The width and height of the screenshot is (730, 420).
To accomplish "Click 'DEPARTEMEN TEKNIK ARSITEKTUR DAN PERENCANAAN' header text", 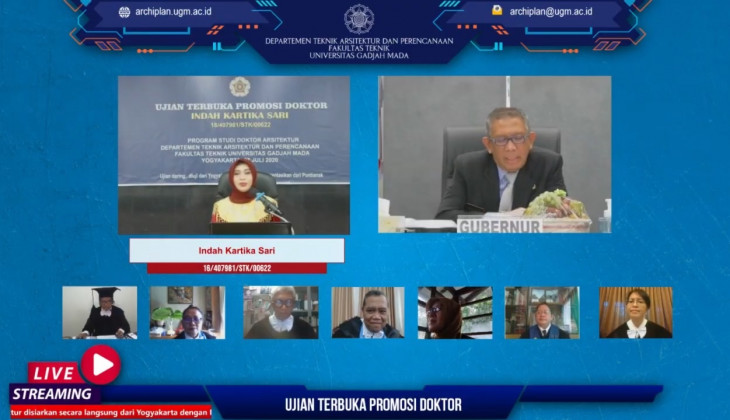I will 359,41.
